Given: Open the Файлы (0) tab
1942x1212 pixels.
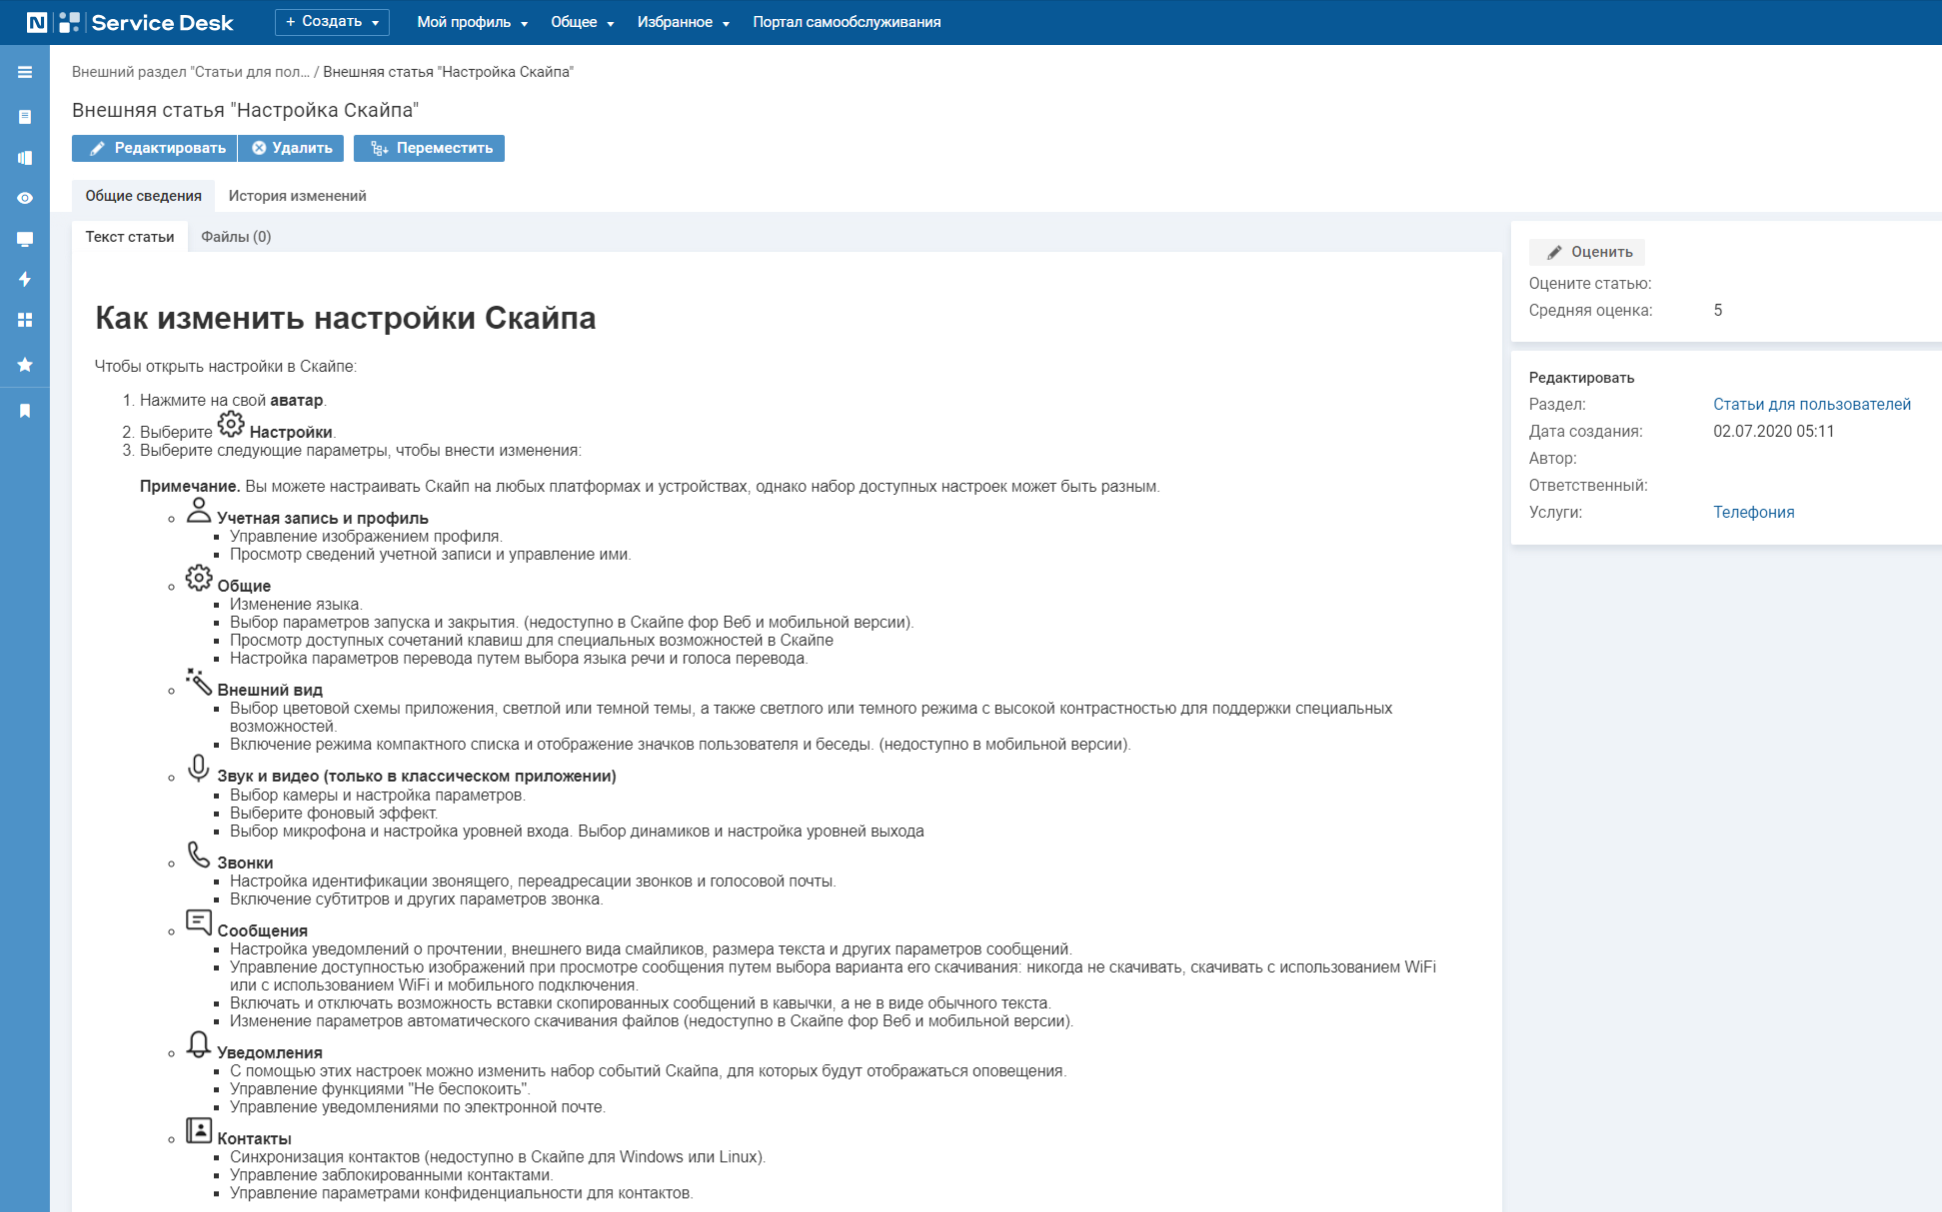Looking at the screenshot, I should 236,237.
